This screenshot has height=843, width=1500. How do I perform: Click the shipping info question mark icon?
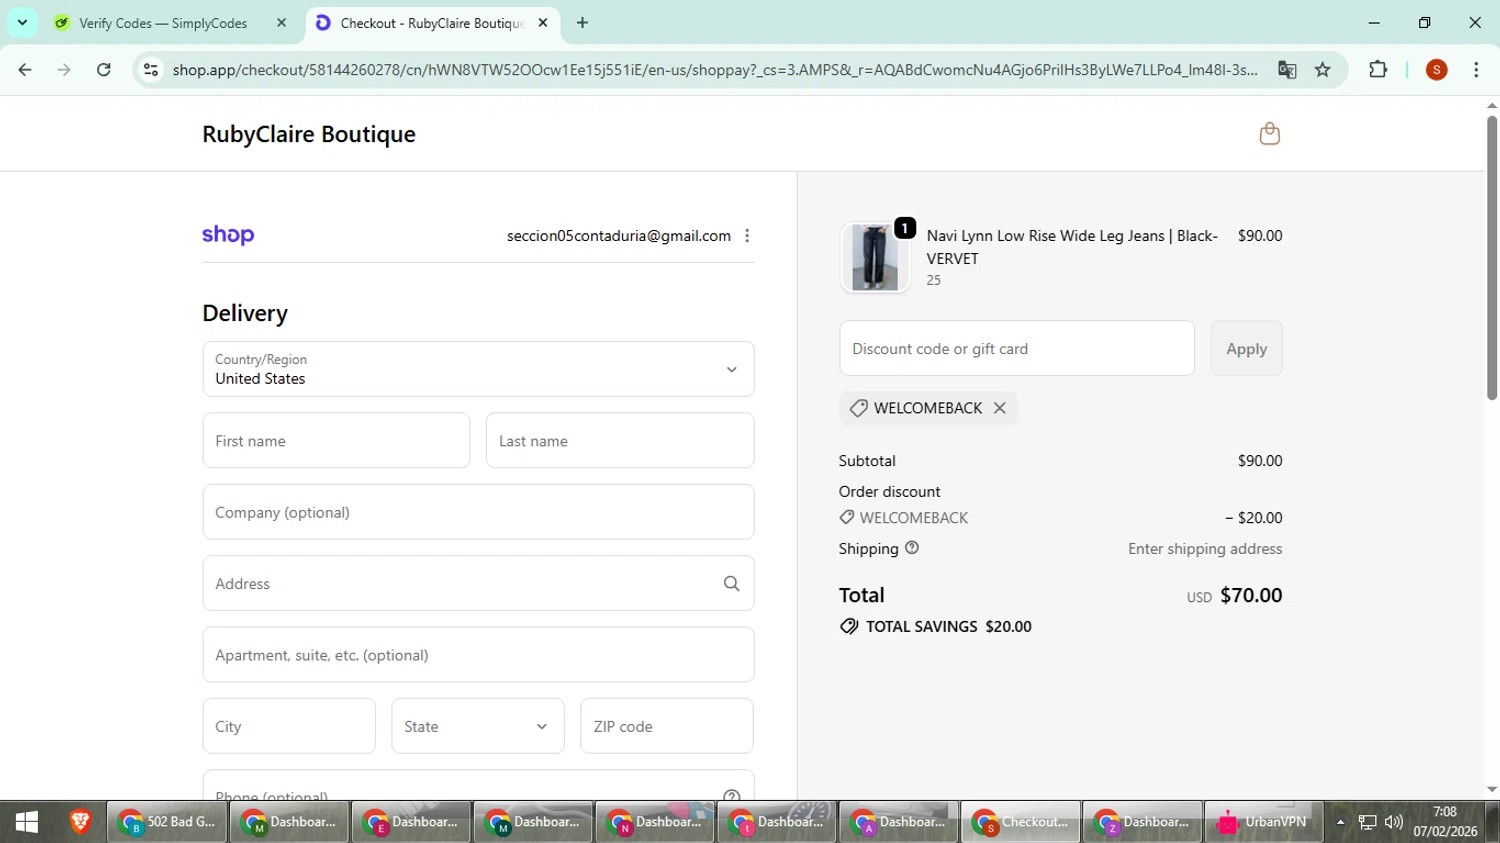coord(912,548)
